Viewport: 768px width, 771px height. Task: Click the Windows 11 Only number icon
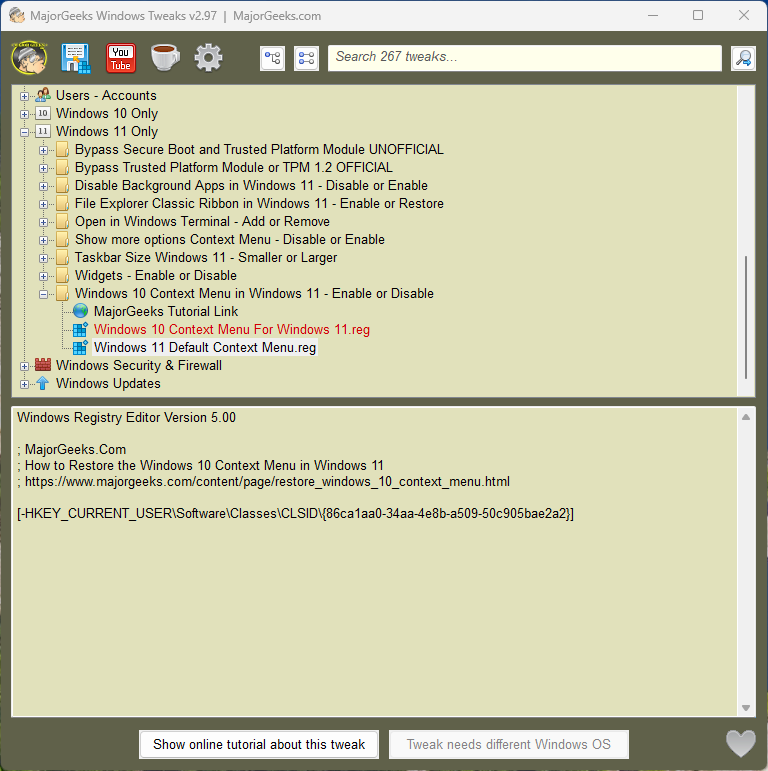pos(43,131)
